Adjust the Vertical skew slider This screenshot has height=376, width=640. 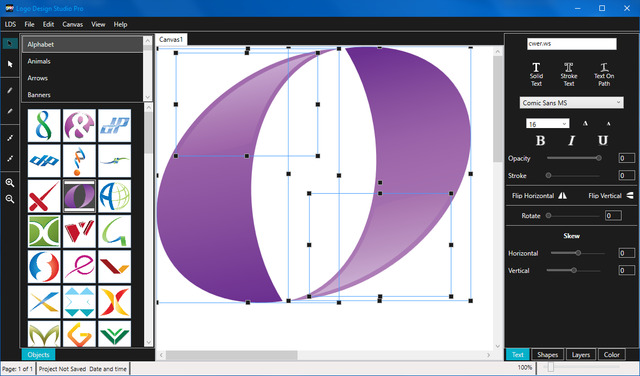click(573, 270)
